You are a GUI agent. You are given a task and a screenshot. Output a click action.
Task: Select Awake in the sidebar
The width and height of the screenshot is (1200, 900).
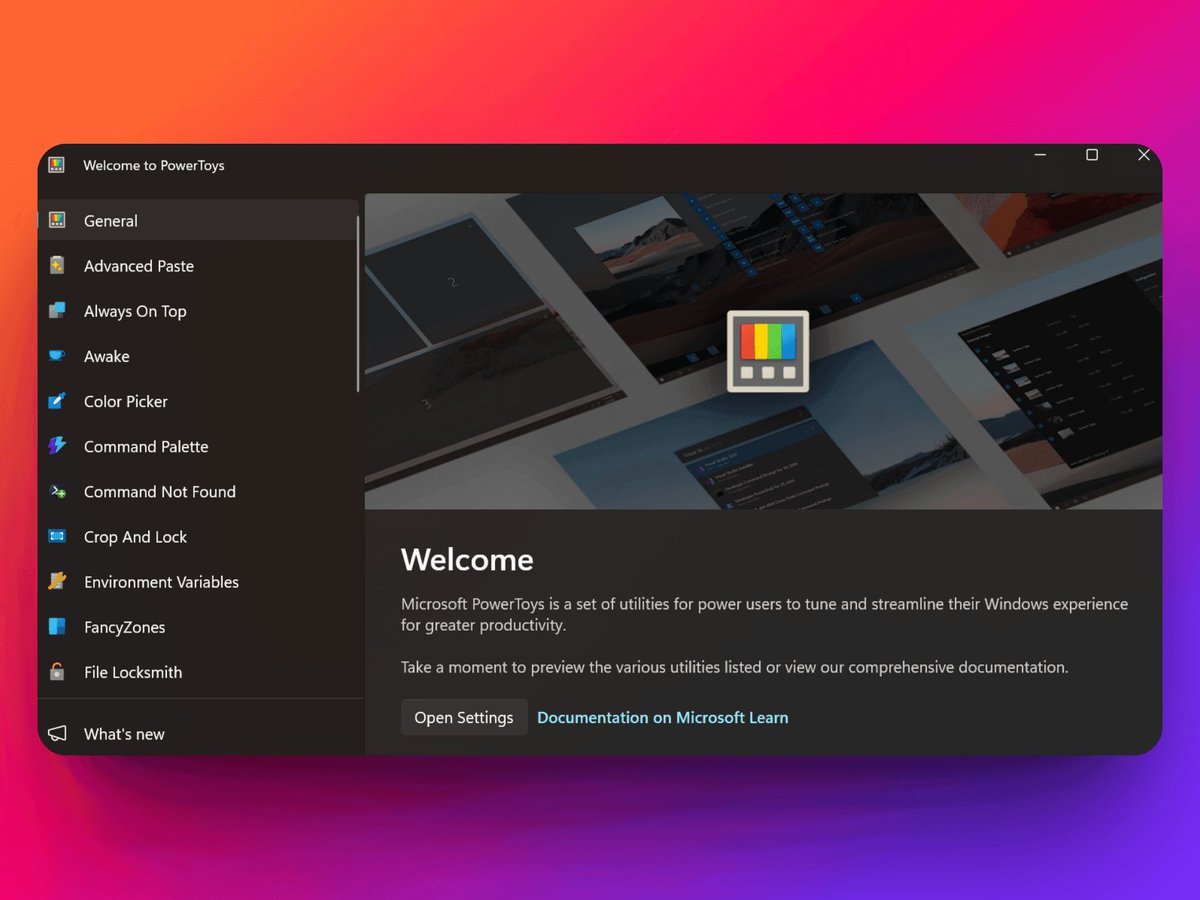point(198,356)
